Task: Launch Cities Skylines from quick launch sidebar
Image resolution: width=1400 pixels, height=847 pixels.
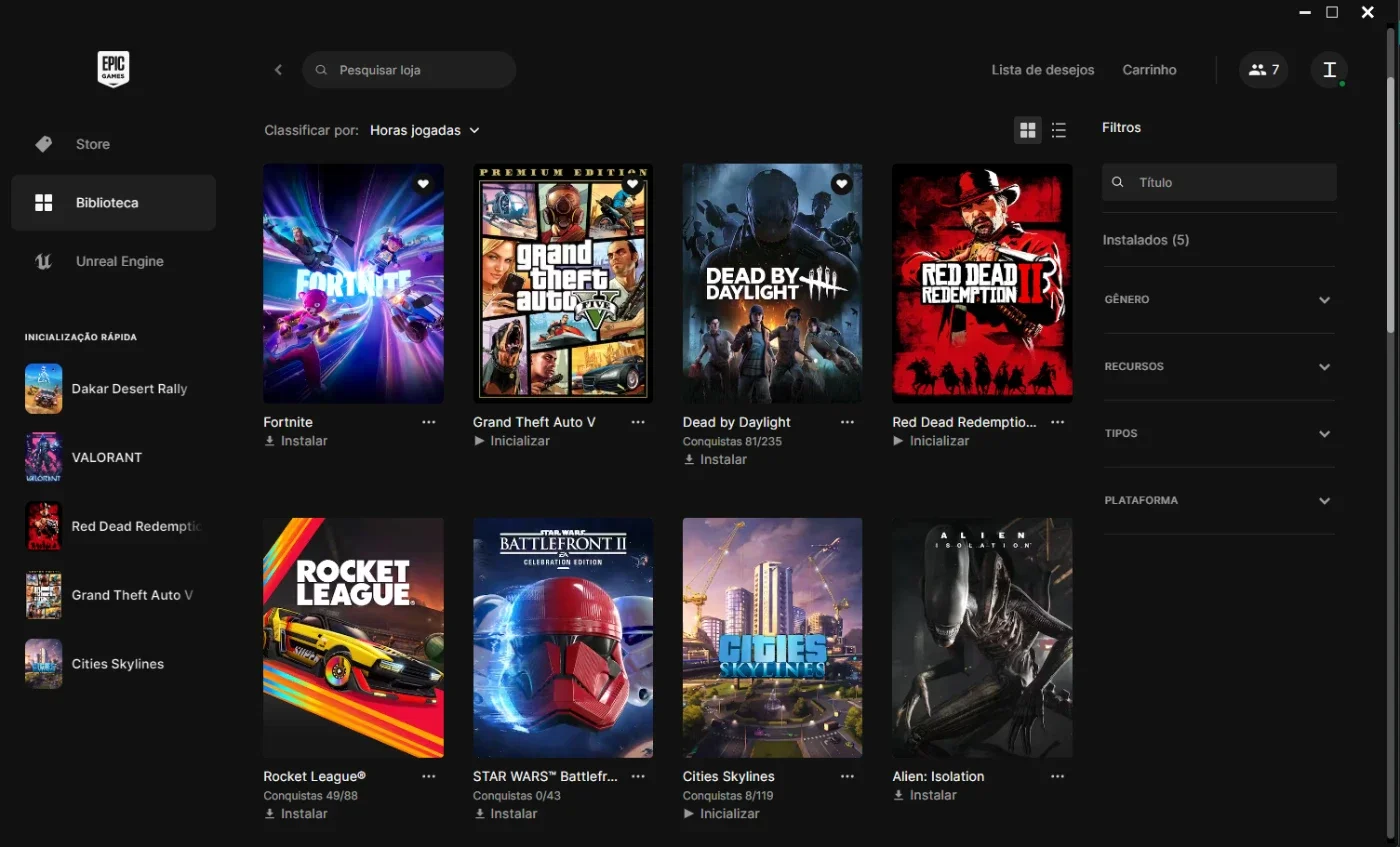Action: [x=113, y=664]
